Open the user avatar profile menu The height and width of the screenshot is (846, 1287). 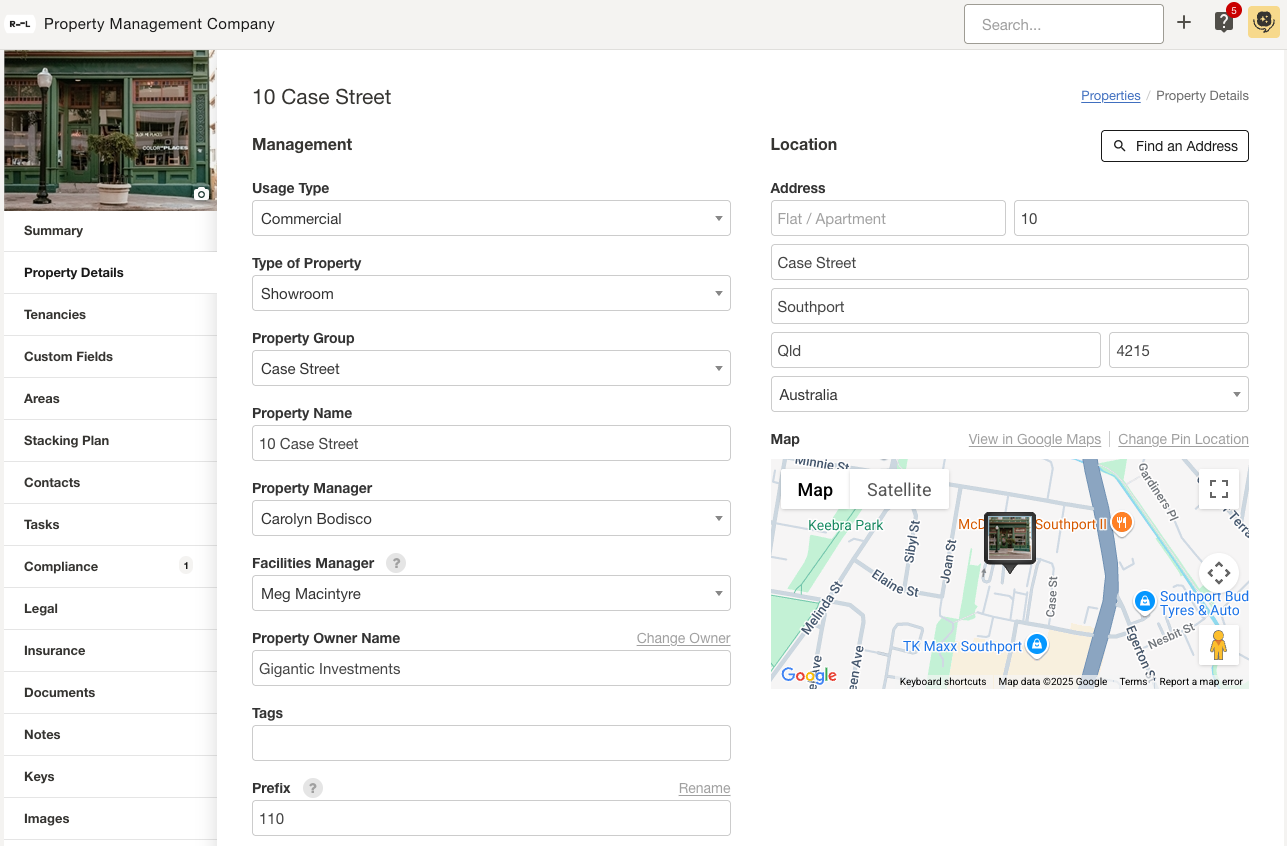[x=1263, y=23]
